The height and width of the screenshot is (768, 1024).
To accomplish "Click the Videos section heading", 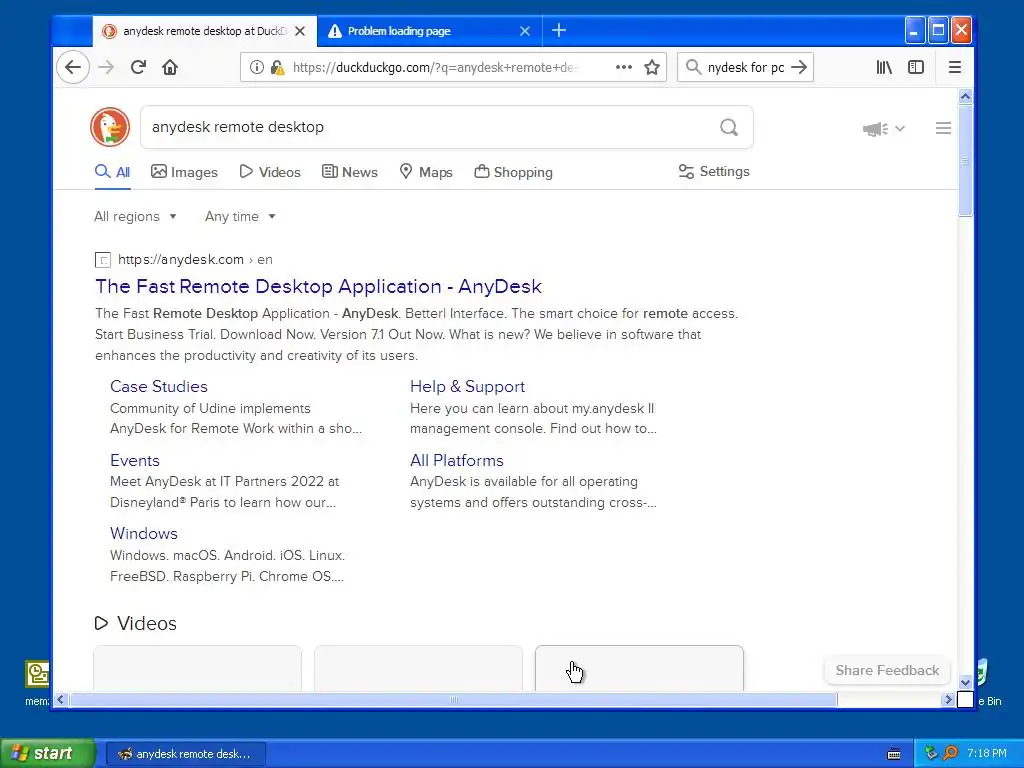I will pos(147,623).
